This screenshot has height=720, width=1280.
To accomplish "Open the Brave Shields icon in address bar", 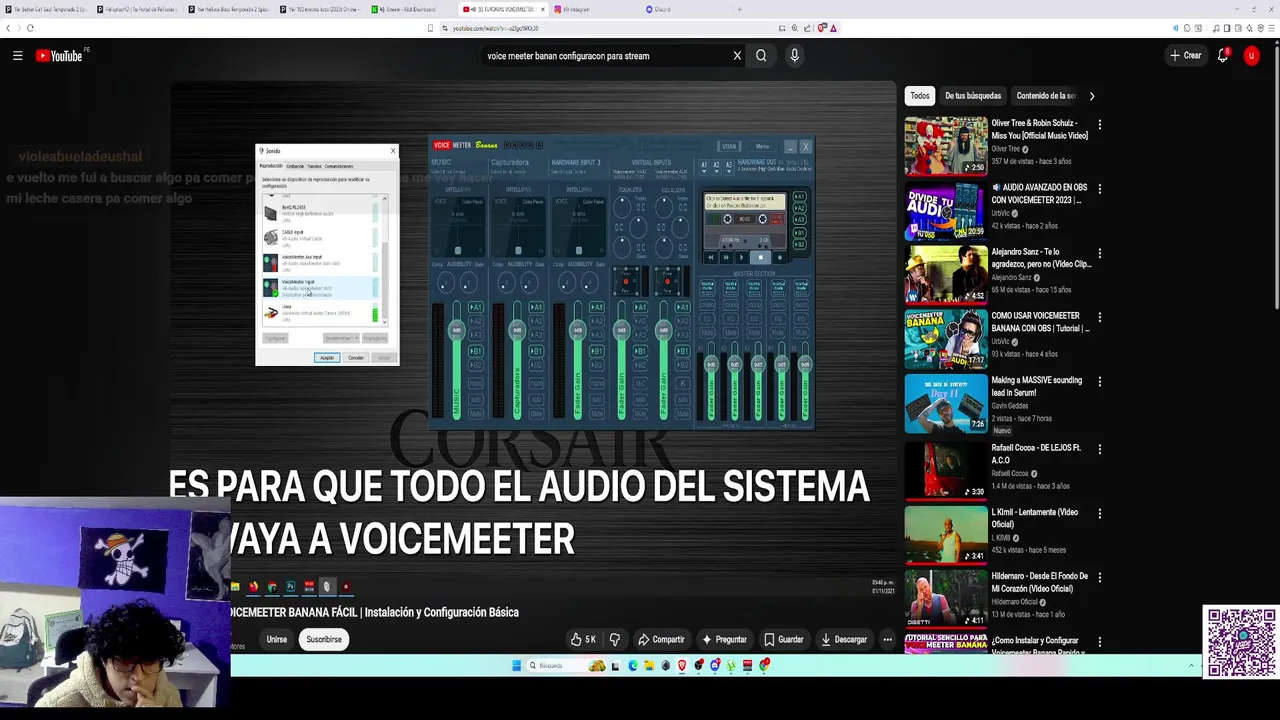I will pos(823,28).
